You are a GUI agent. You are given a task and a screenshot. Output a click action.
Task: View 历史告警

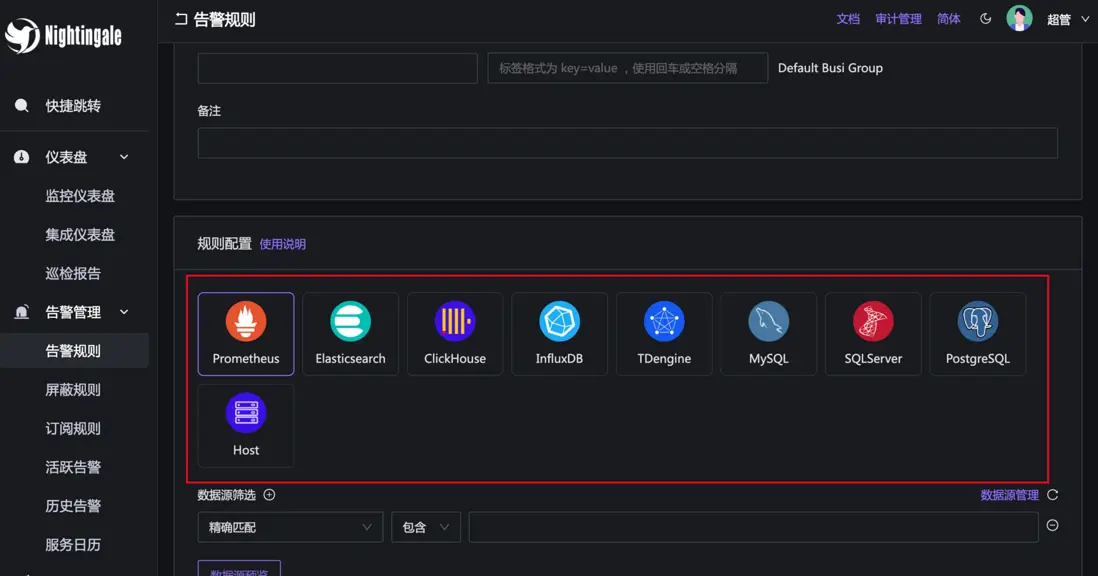point(73,506)
